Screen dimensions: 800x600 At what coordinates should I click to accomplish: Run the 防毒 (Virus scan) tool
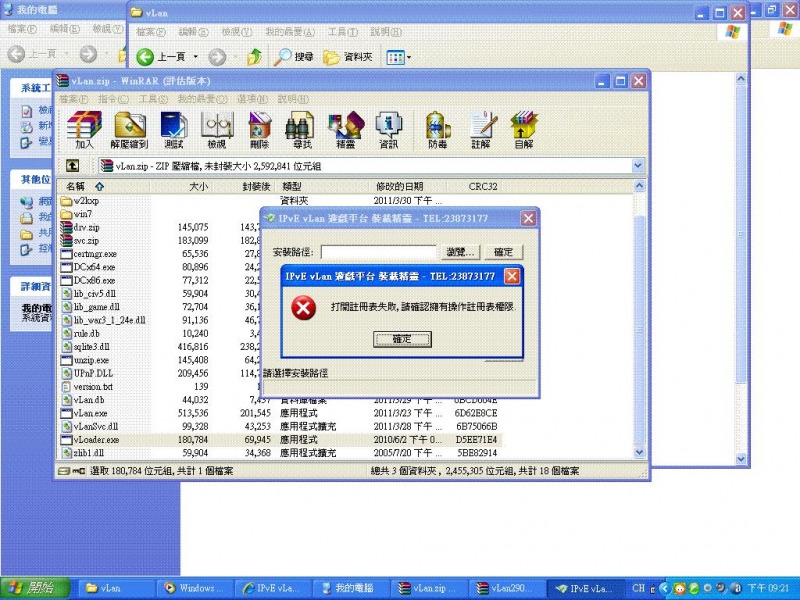(436, 130)
